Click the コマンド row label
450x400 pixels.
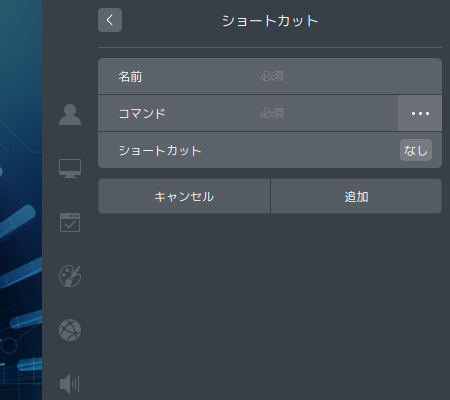pos(142,114)
